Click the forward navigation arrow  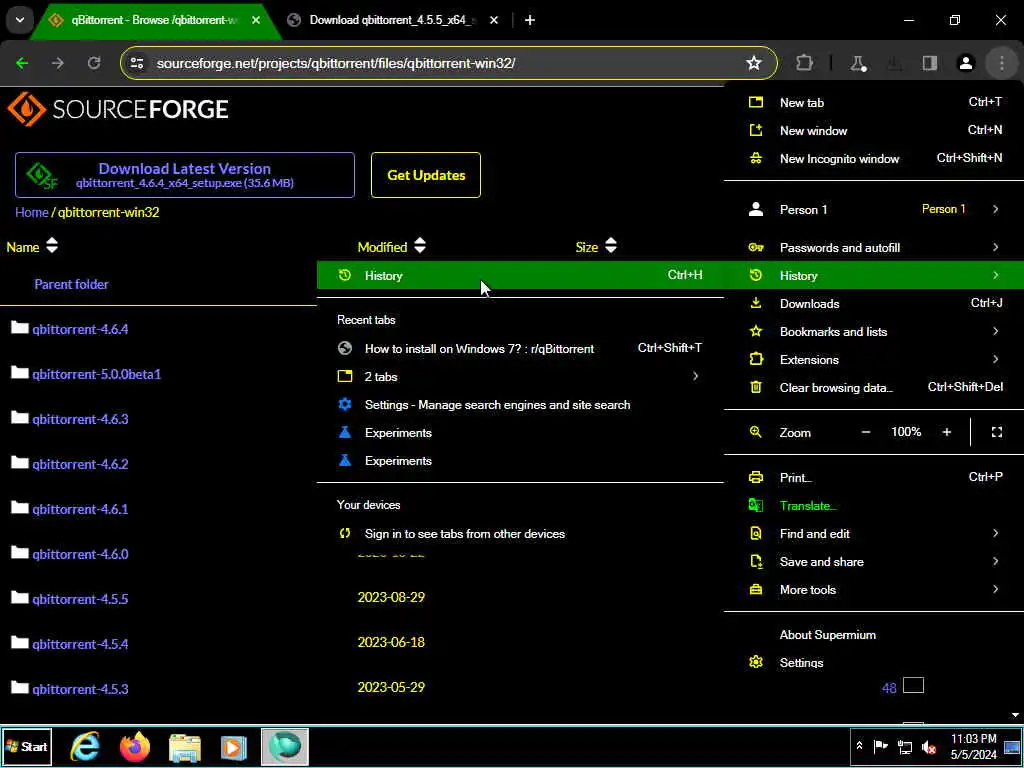coord(58,63)
